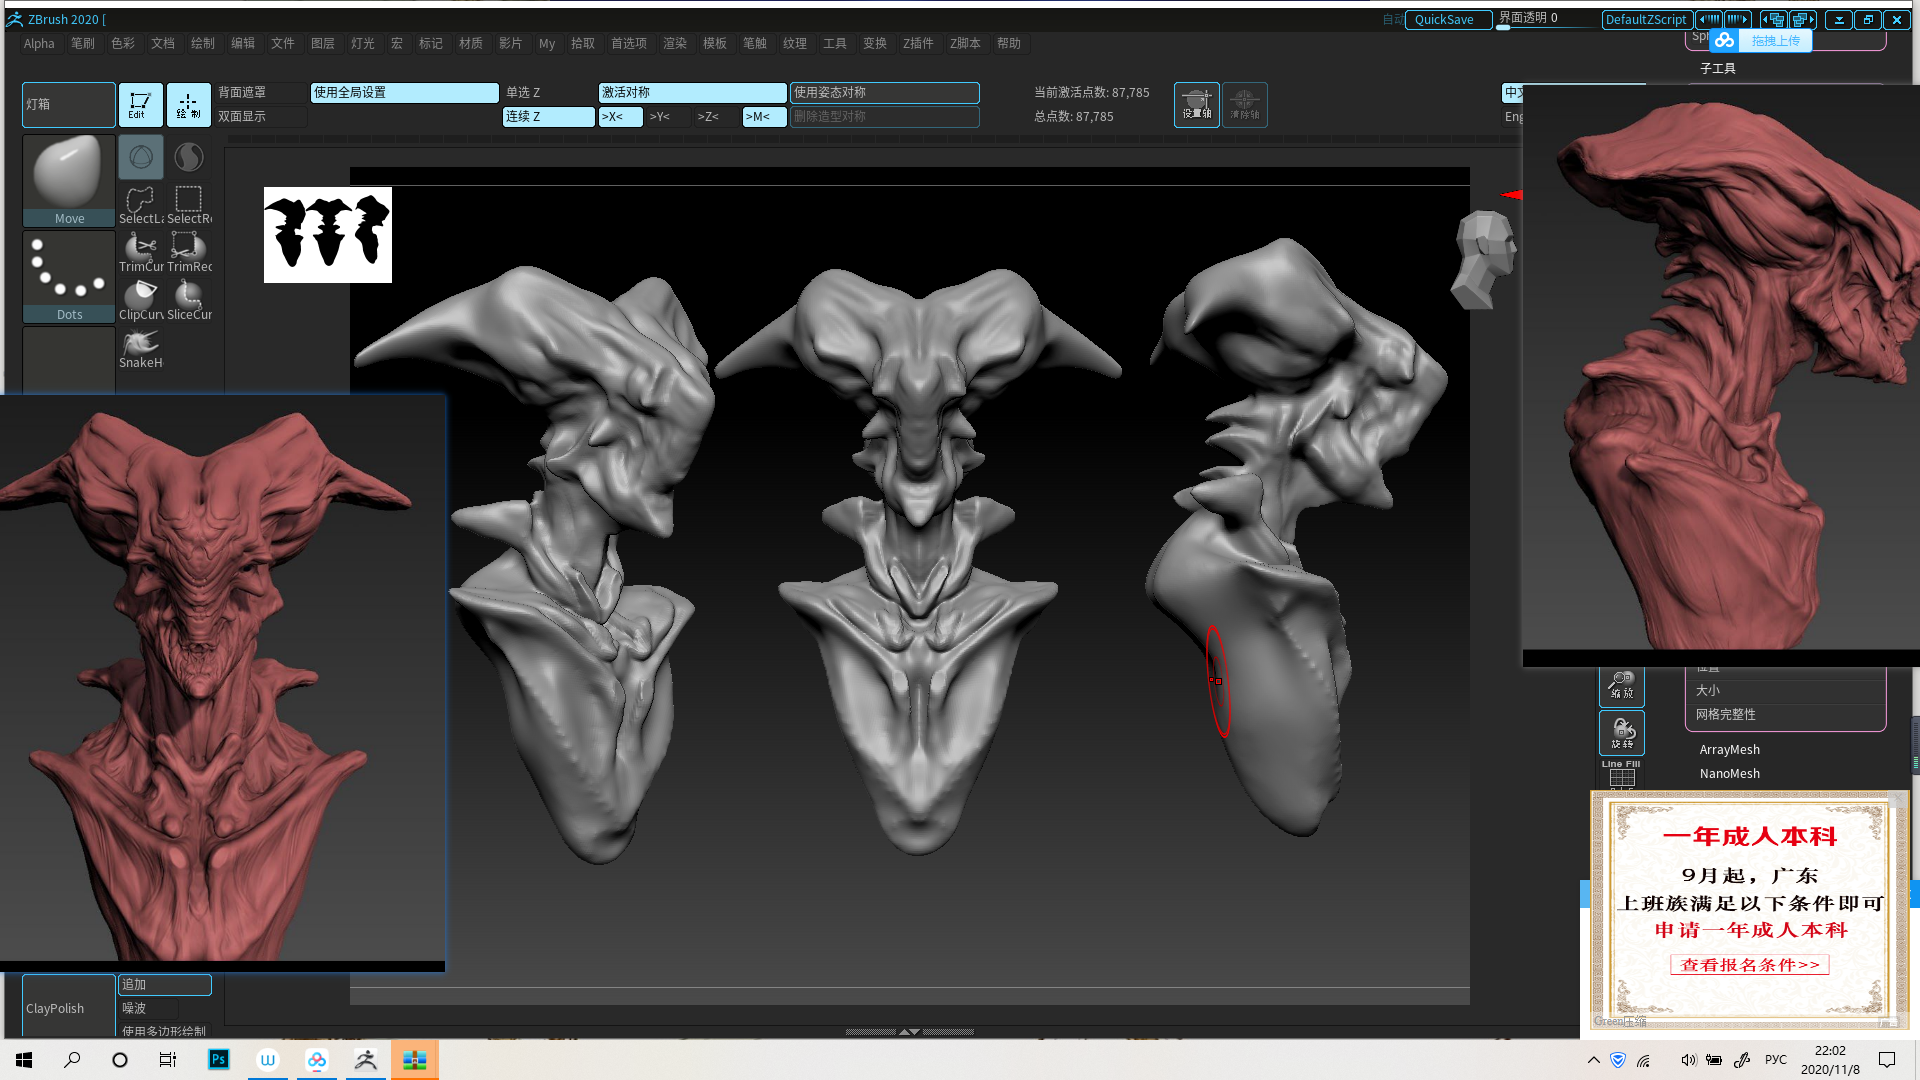Image resolution: width=1920 pixels, height=1080 pixels.
Task: Choose the TrimCurve brush
Action: (x=141, y=253)
